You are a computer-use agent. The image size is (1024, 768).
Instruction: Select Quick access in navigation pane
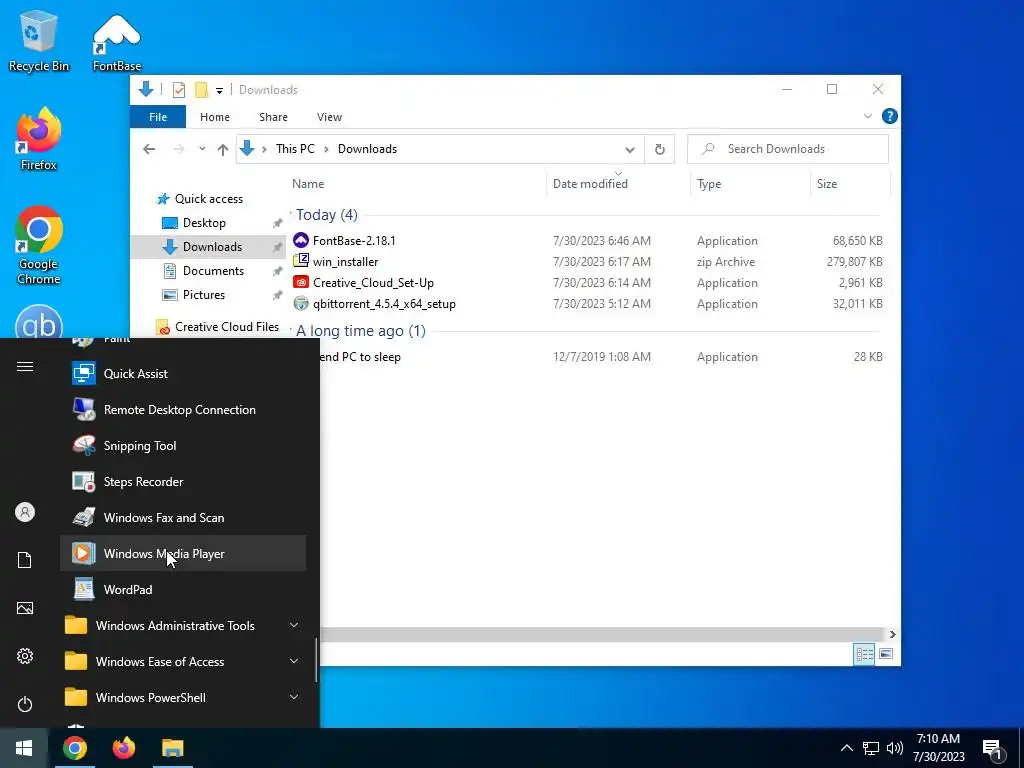tap(208, 199)
